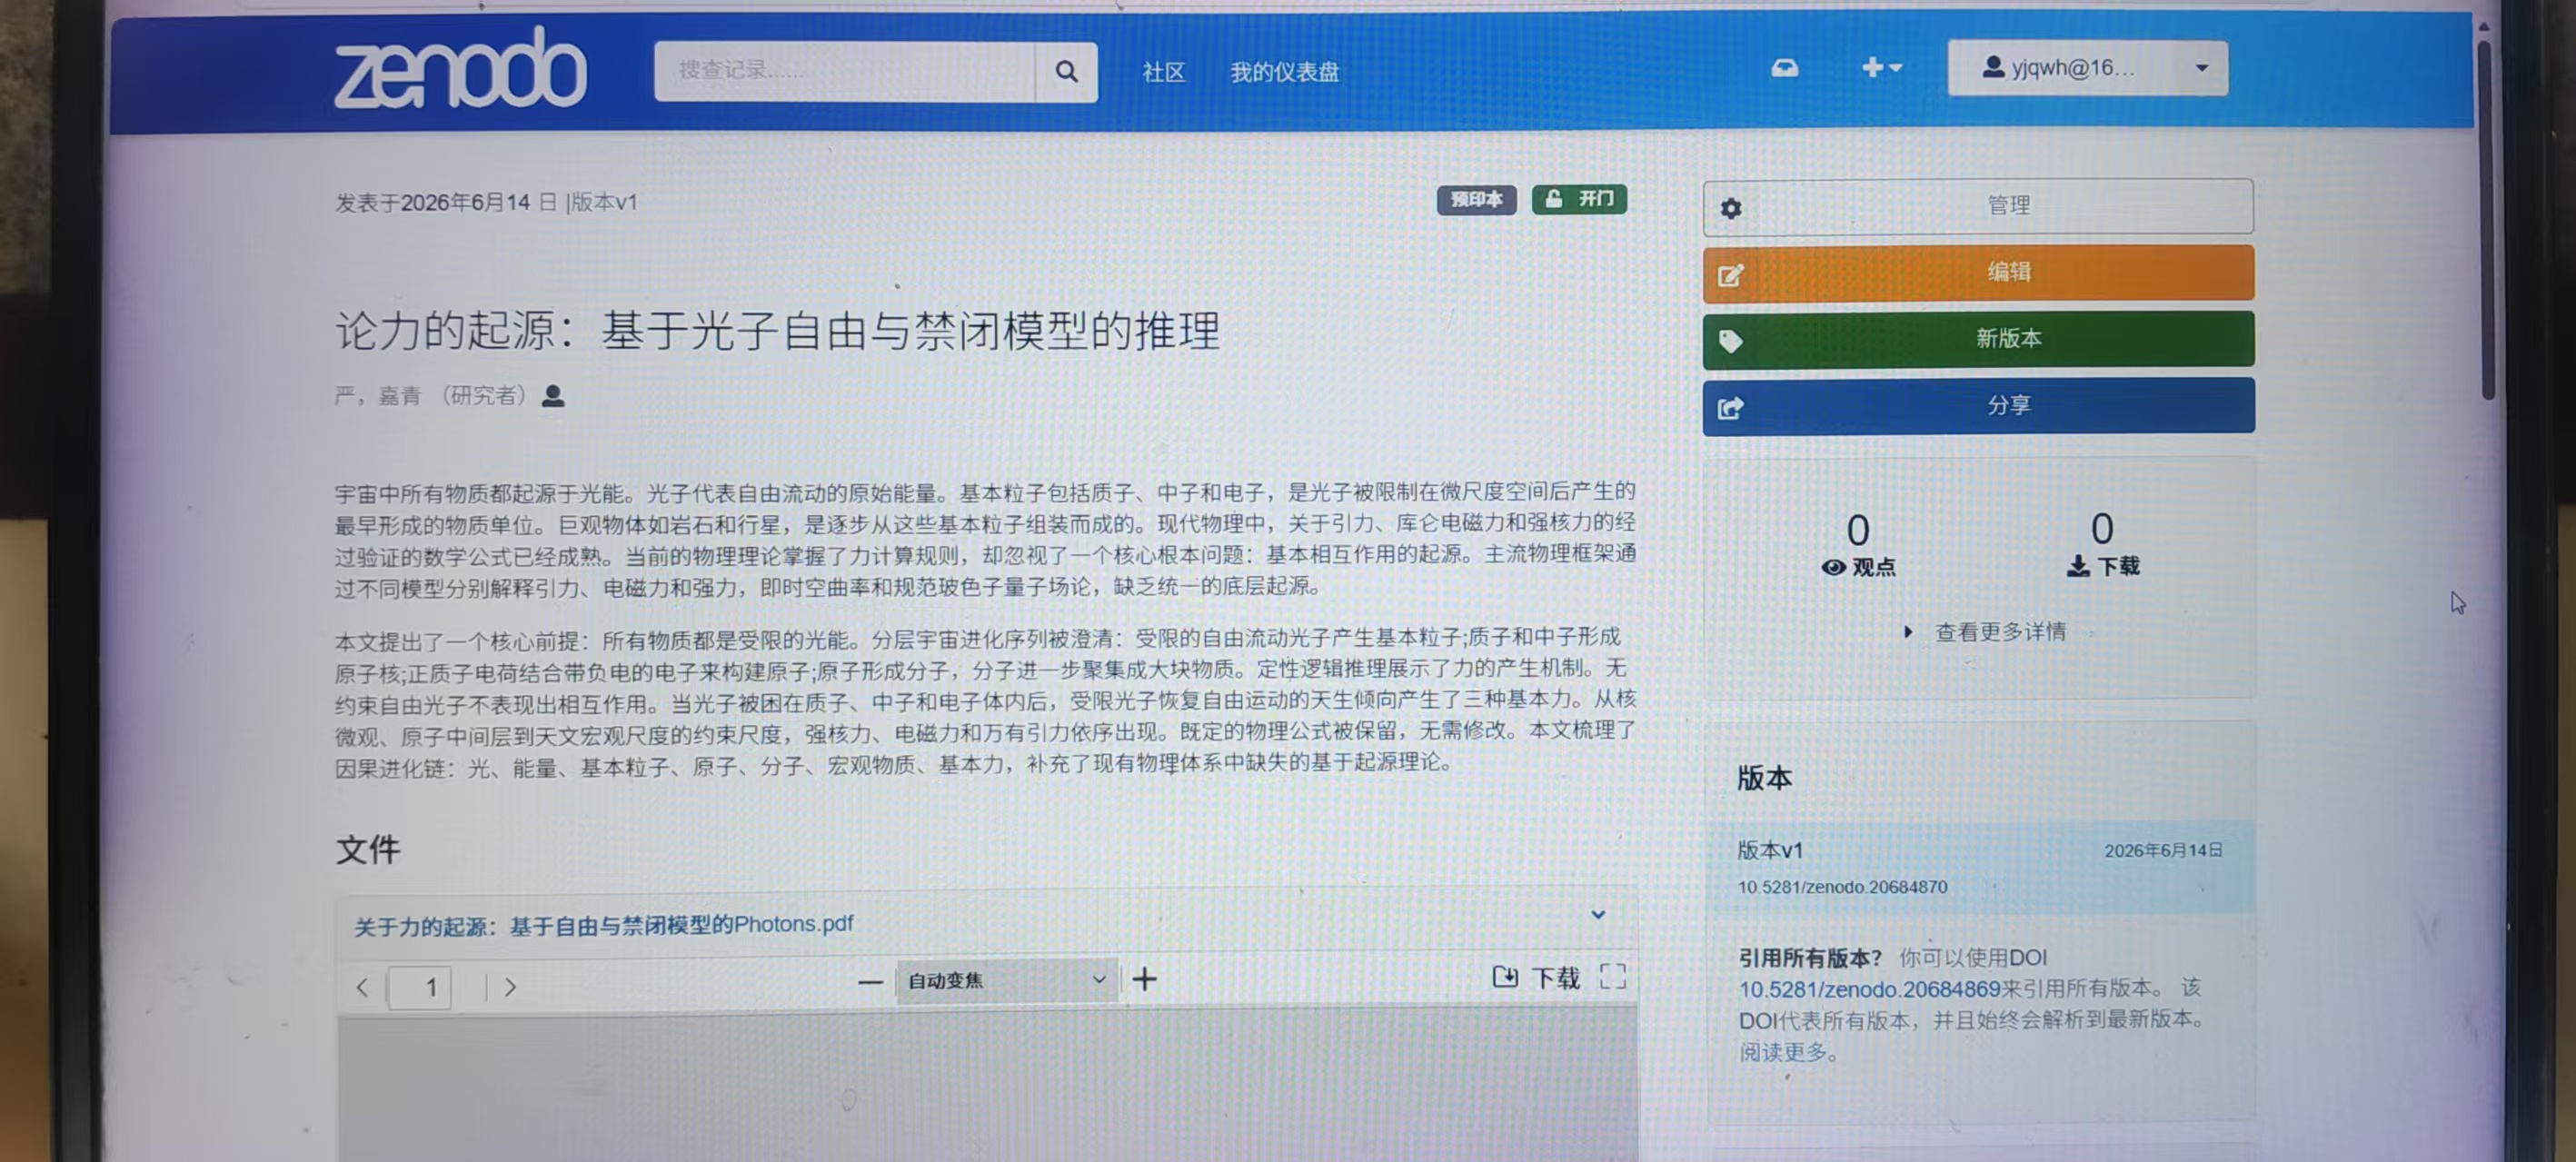Click the PDF viewer fullscreen icon
The height and width of the screenshot is (1162, 2576).
[1612, 976]
